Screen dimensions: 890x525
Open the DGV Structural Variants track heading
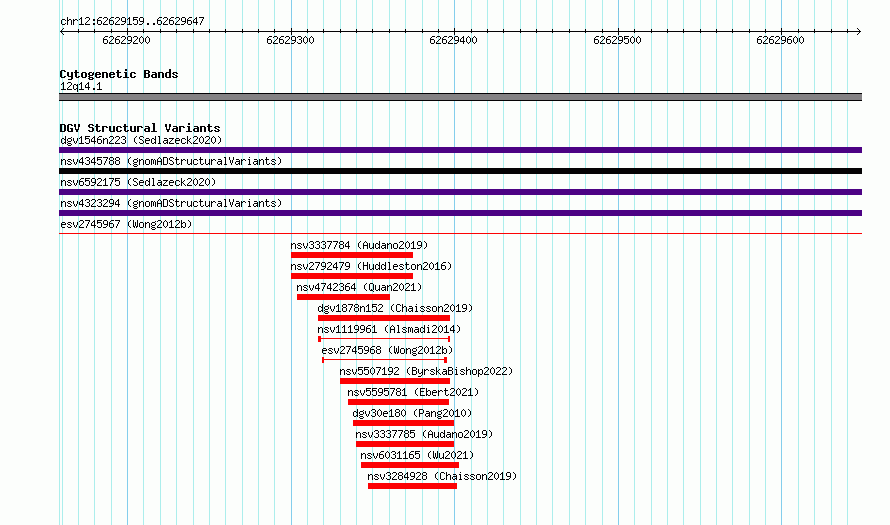(140, 128)
